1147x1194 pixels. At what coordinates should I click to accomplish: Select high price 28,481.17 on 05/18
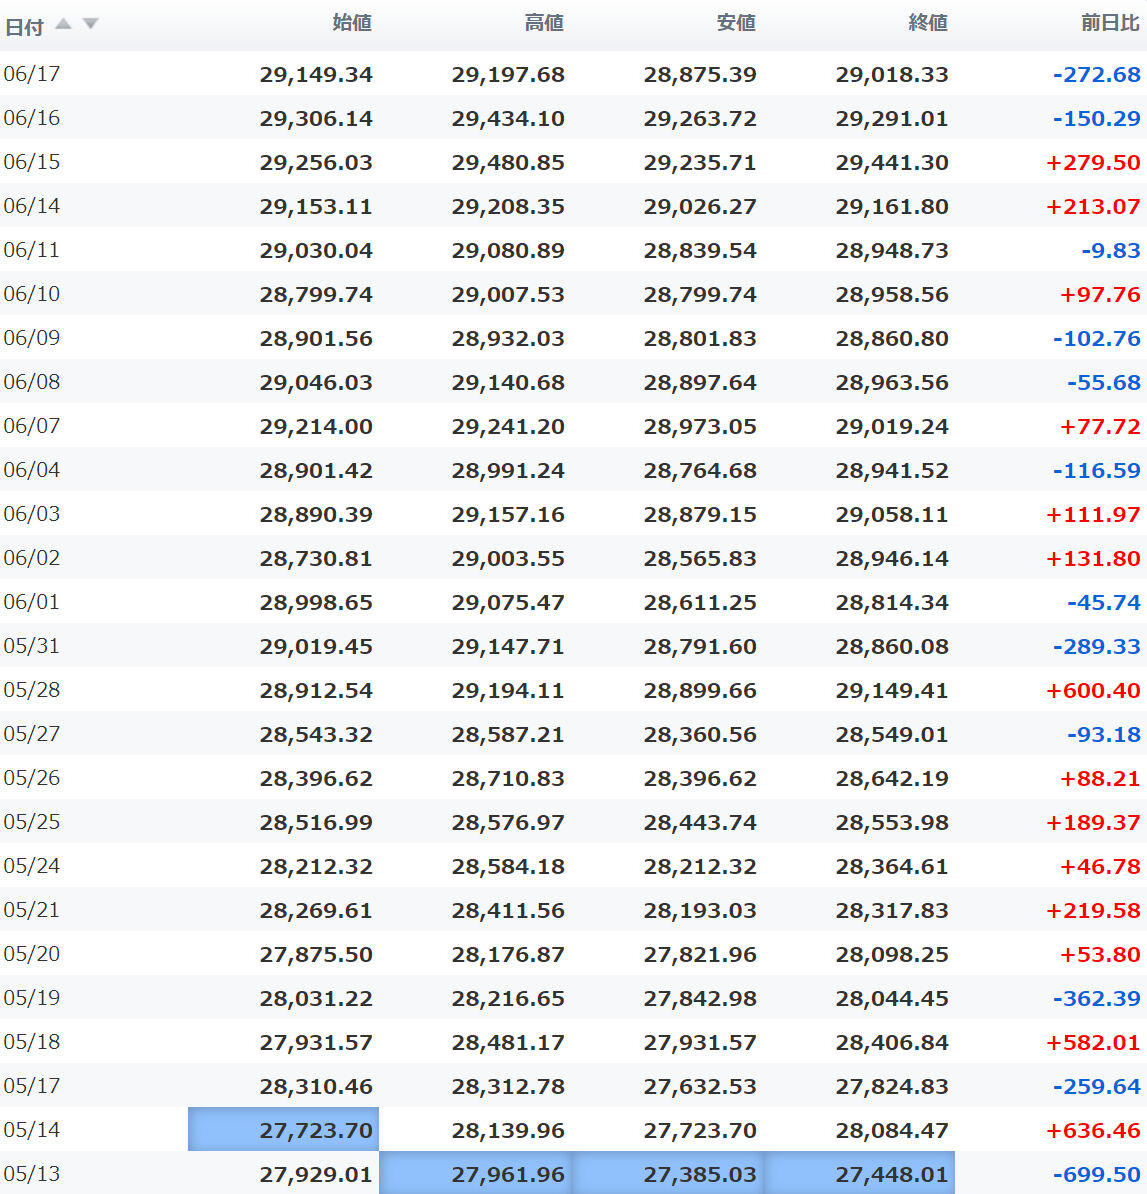click(508, 1042)
